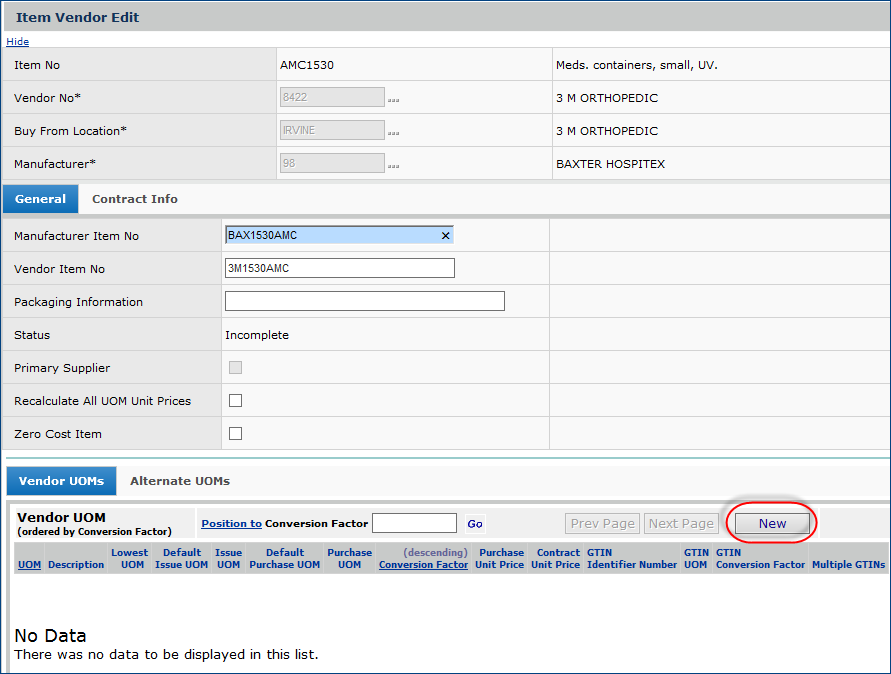Select the General tab
This screenshot has height=674, width=891.
coord(40,199)
